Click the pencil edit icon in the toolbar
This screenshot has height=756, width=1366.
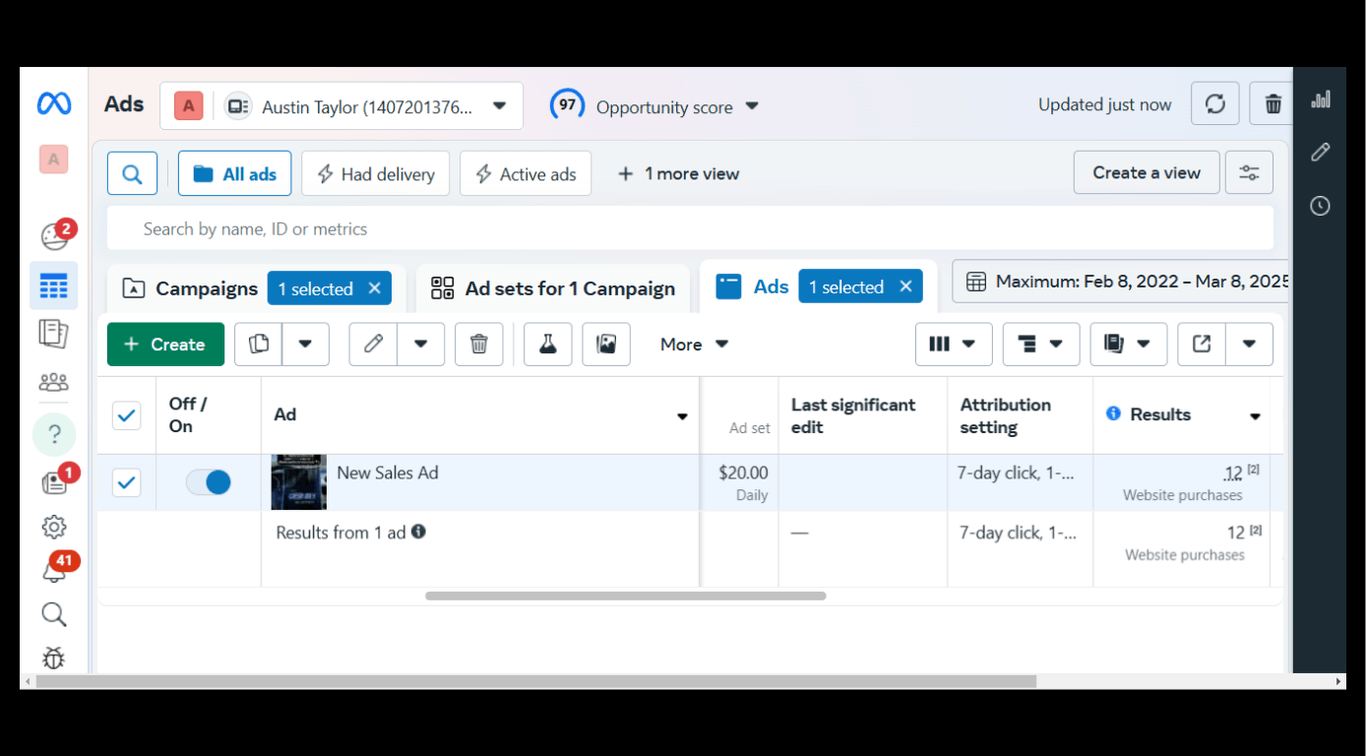coord(373,344)
